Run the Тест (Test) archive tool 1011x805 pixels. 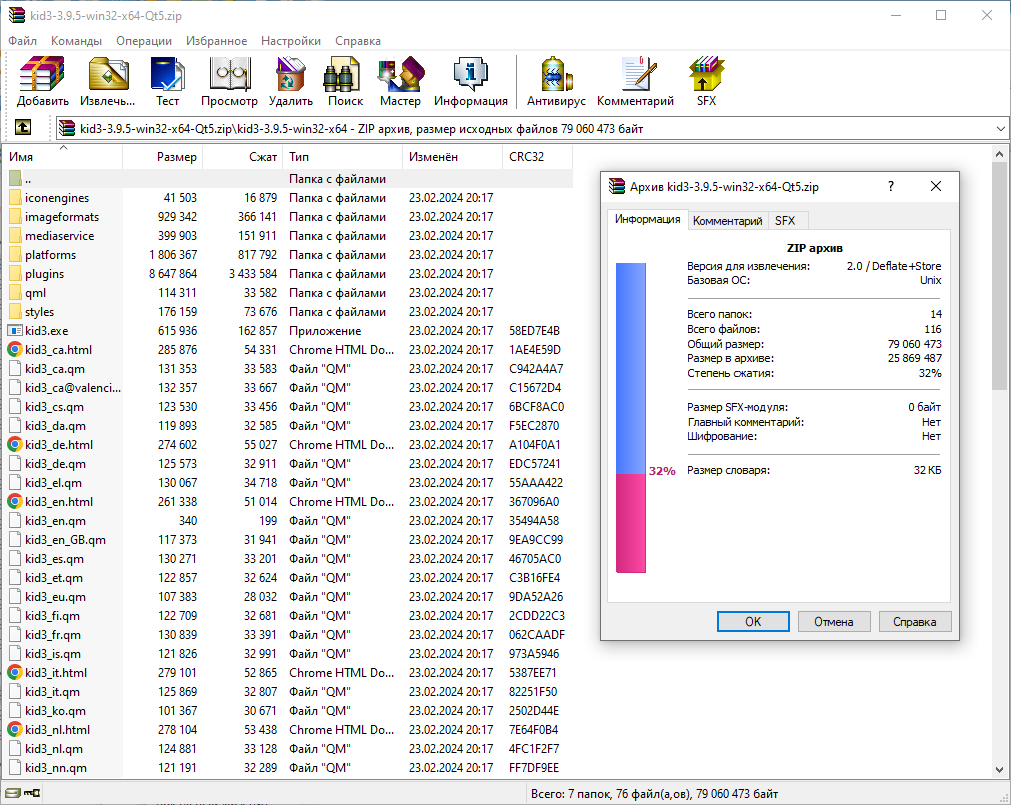pyautogui.click(x=167, y=82)
